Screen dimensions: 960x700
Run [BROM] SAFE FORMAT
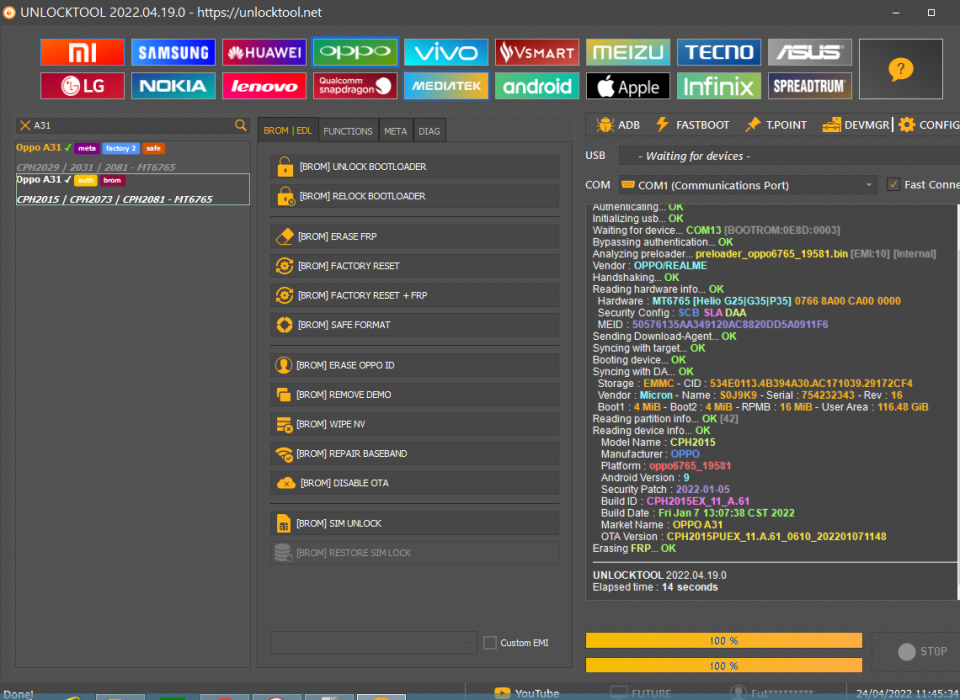click(x=414, y=325)
